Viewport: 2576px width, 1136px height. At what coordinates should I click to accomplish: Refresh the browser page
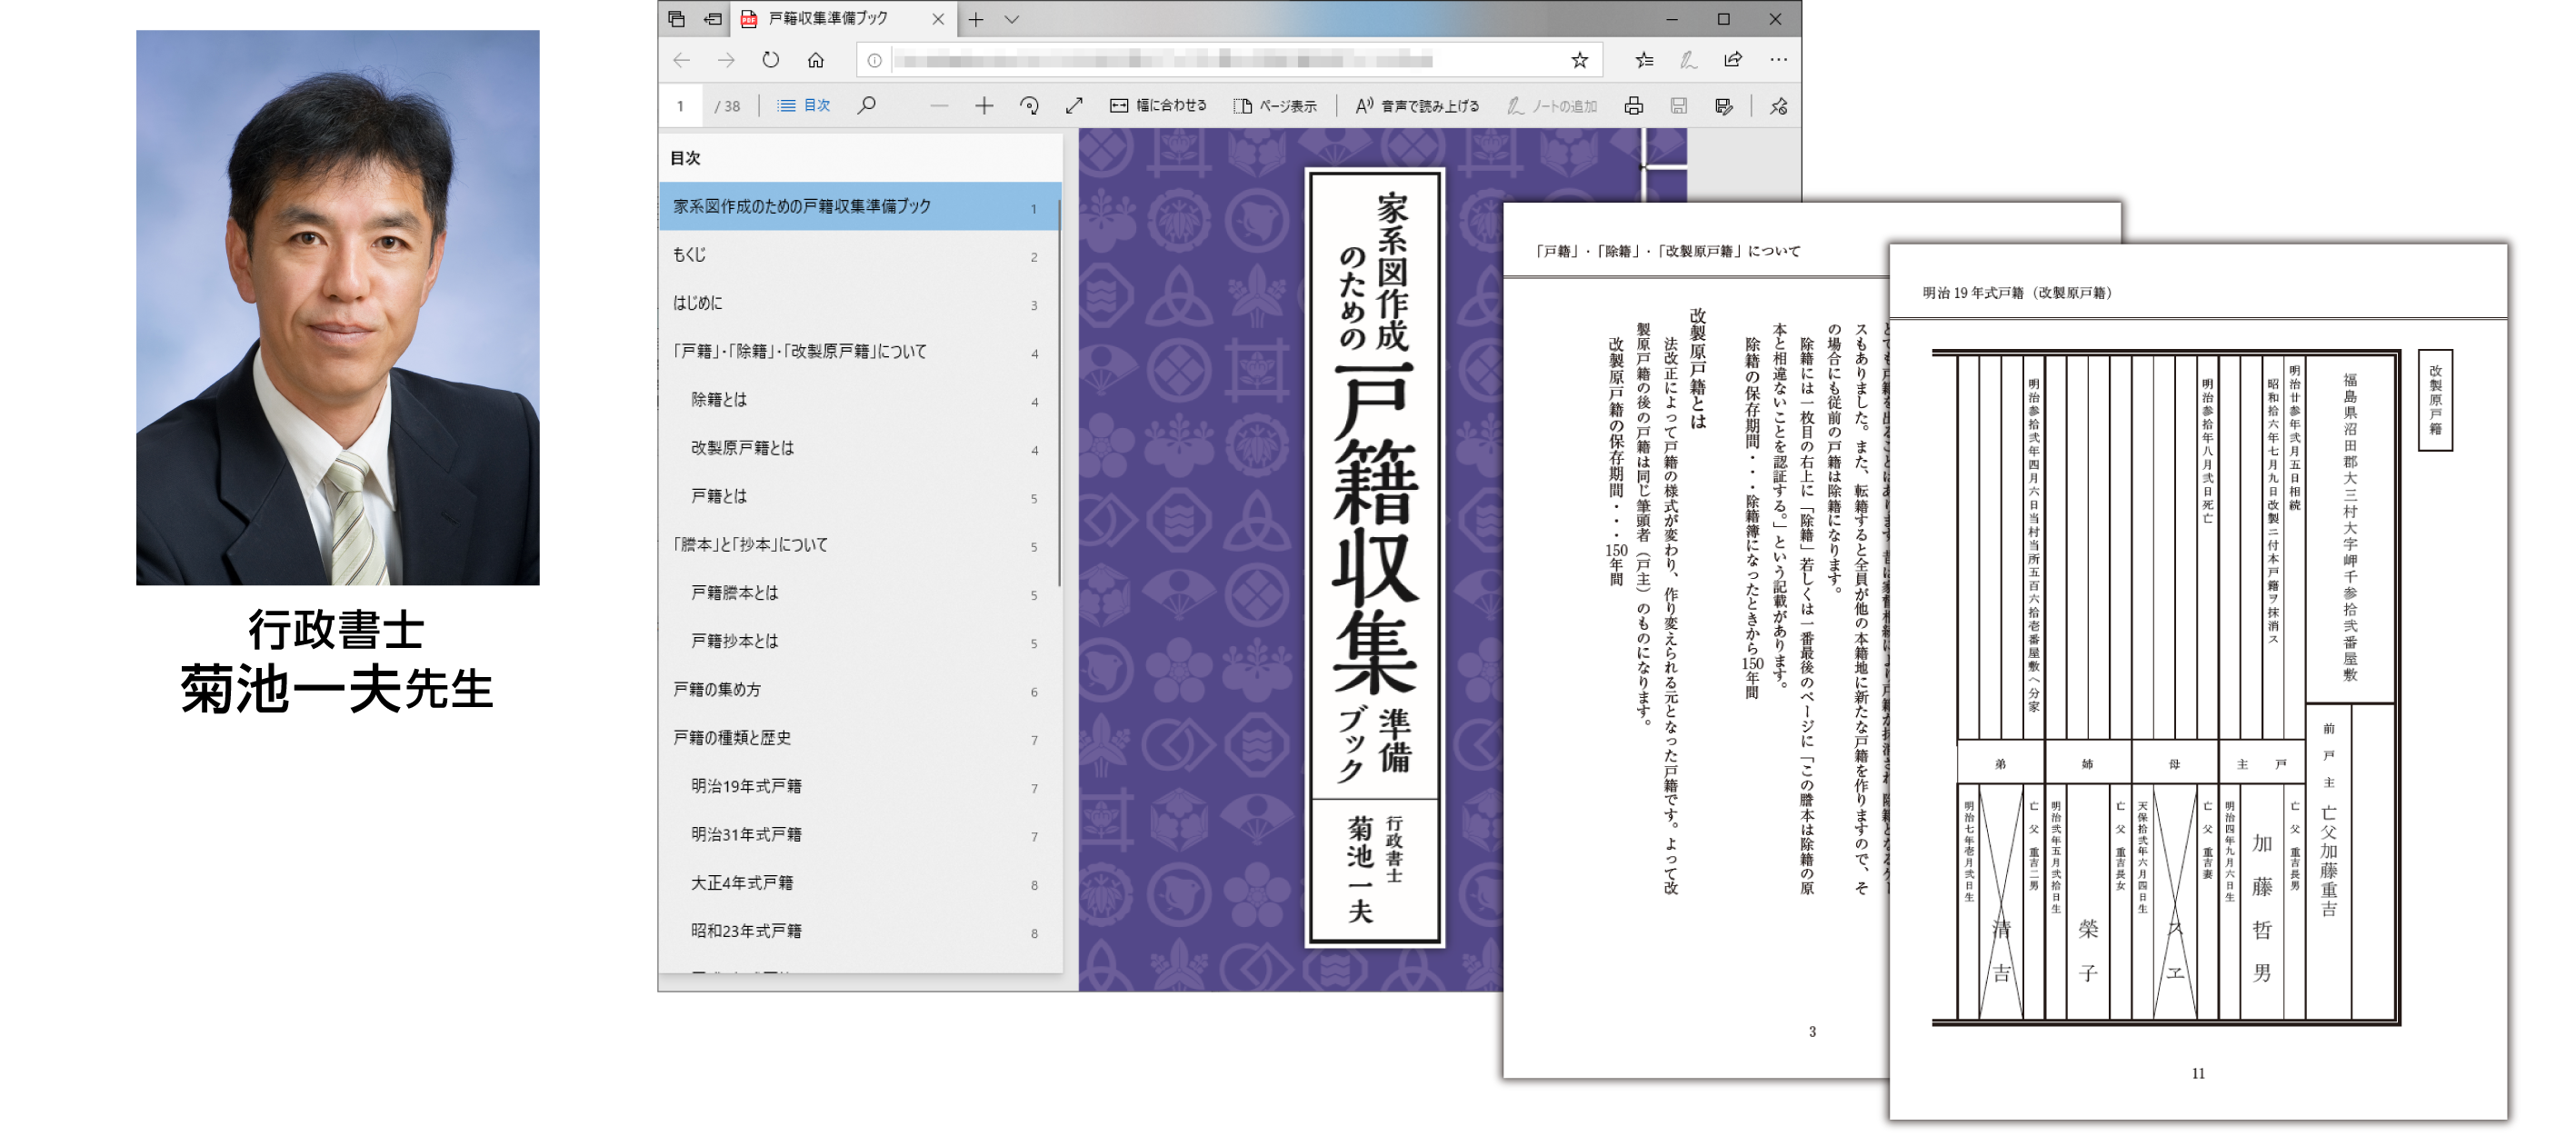point(770,60)
